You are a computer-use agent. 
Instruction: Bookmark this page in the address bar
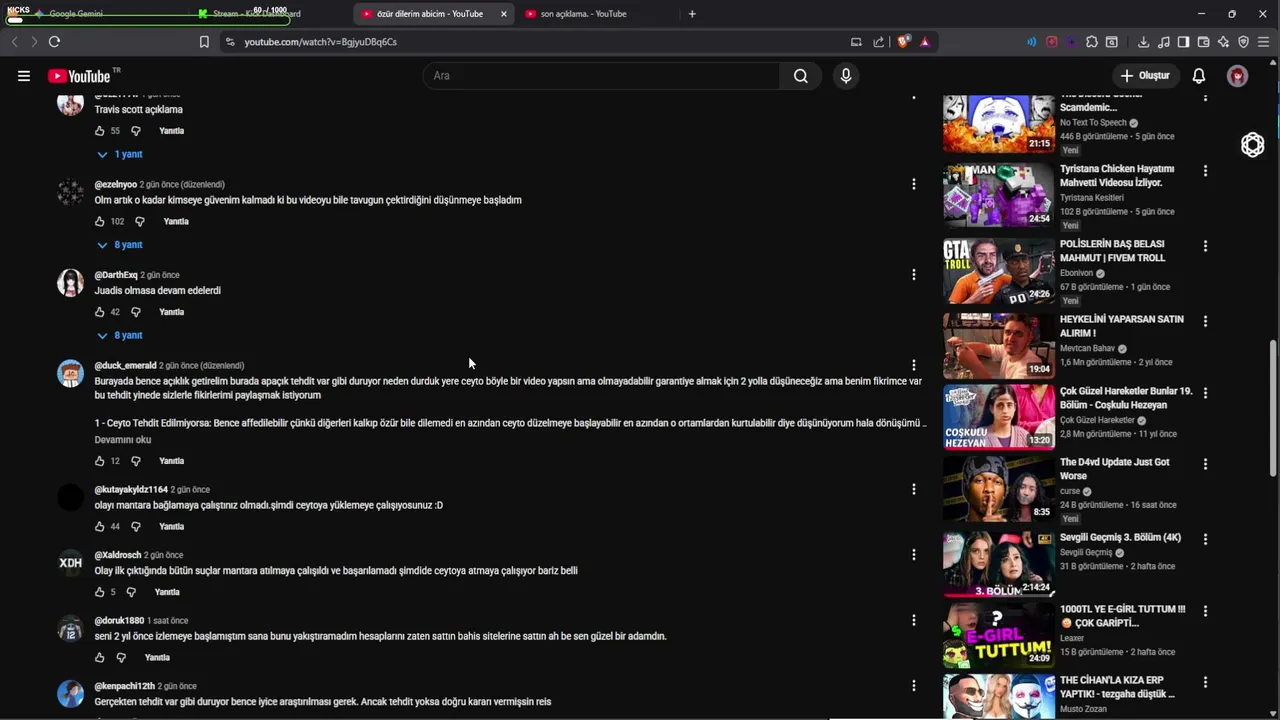click(x=204, y=42)
